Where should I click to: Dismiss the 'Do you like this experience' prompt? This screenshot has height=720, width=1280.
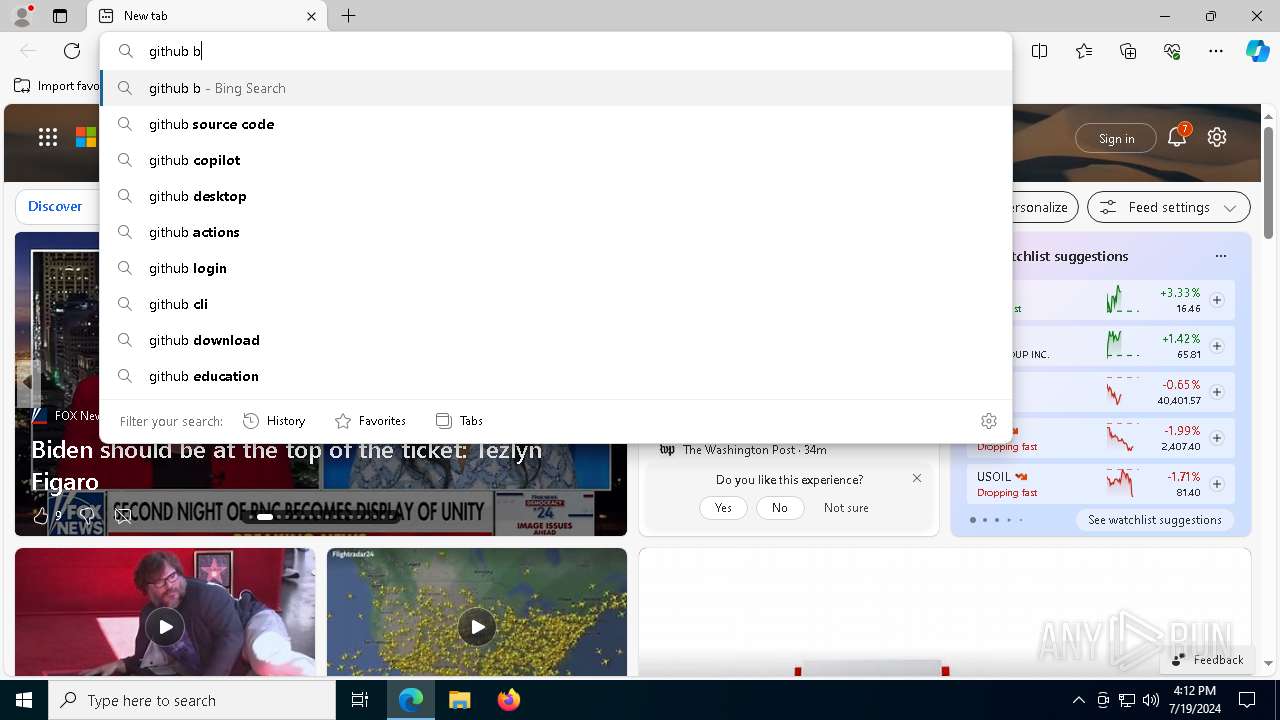[917, 478]
